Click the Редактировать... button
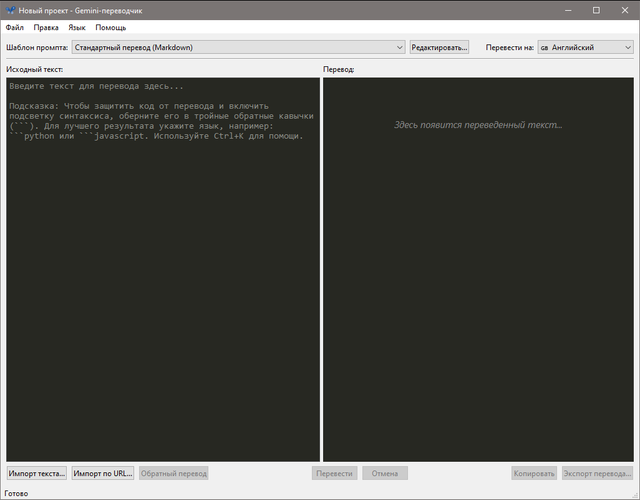 [439, 47]
